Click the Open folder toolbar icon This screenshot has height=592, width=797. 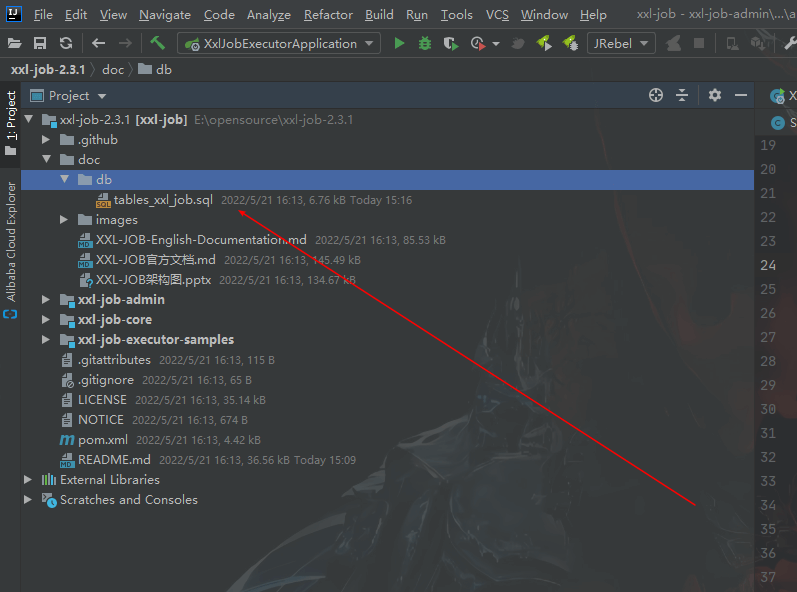tap(14, 44)
